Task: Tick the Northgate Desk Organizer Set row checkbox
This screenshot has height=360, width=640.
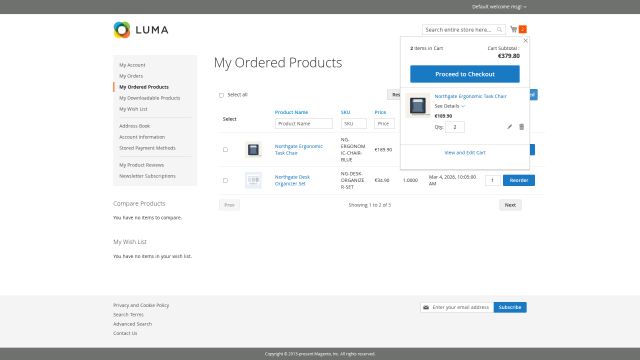Action: [225, 180]
